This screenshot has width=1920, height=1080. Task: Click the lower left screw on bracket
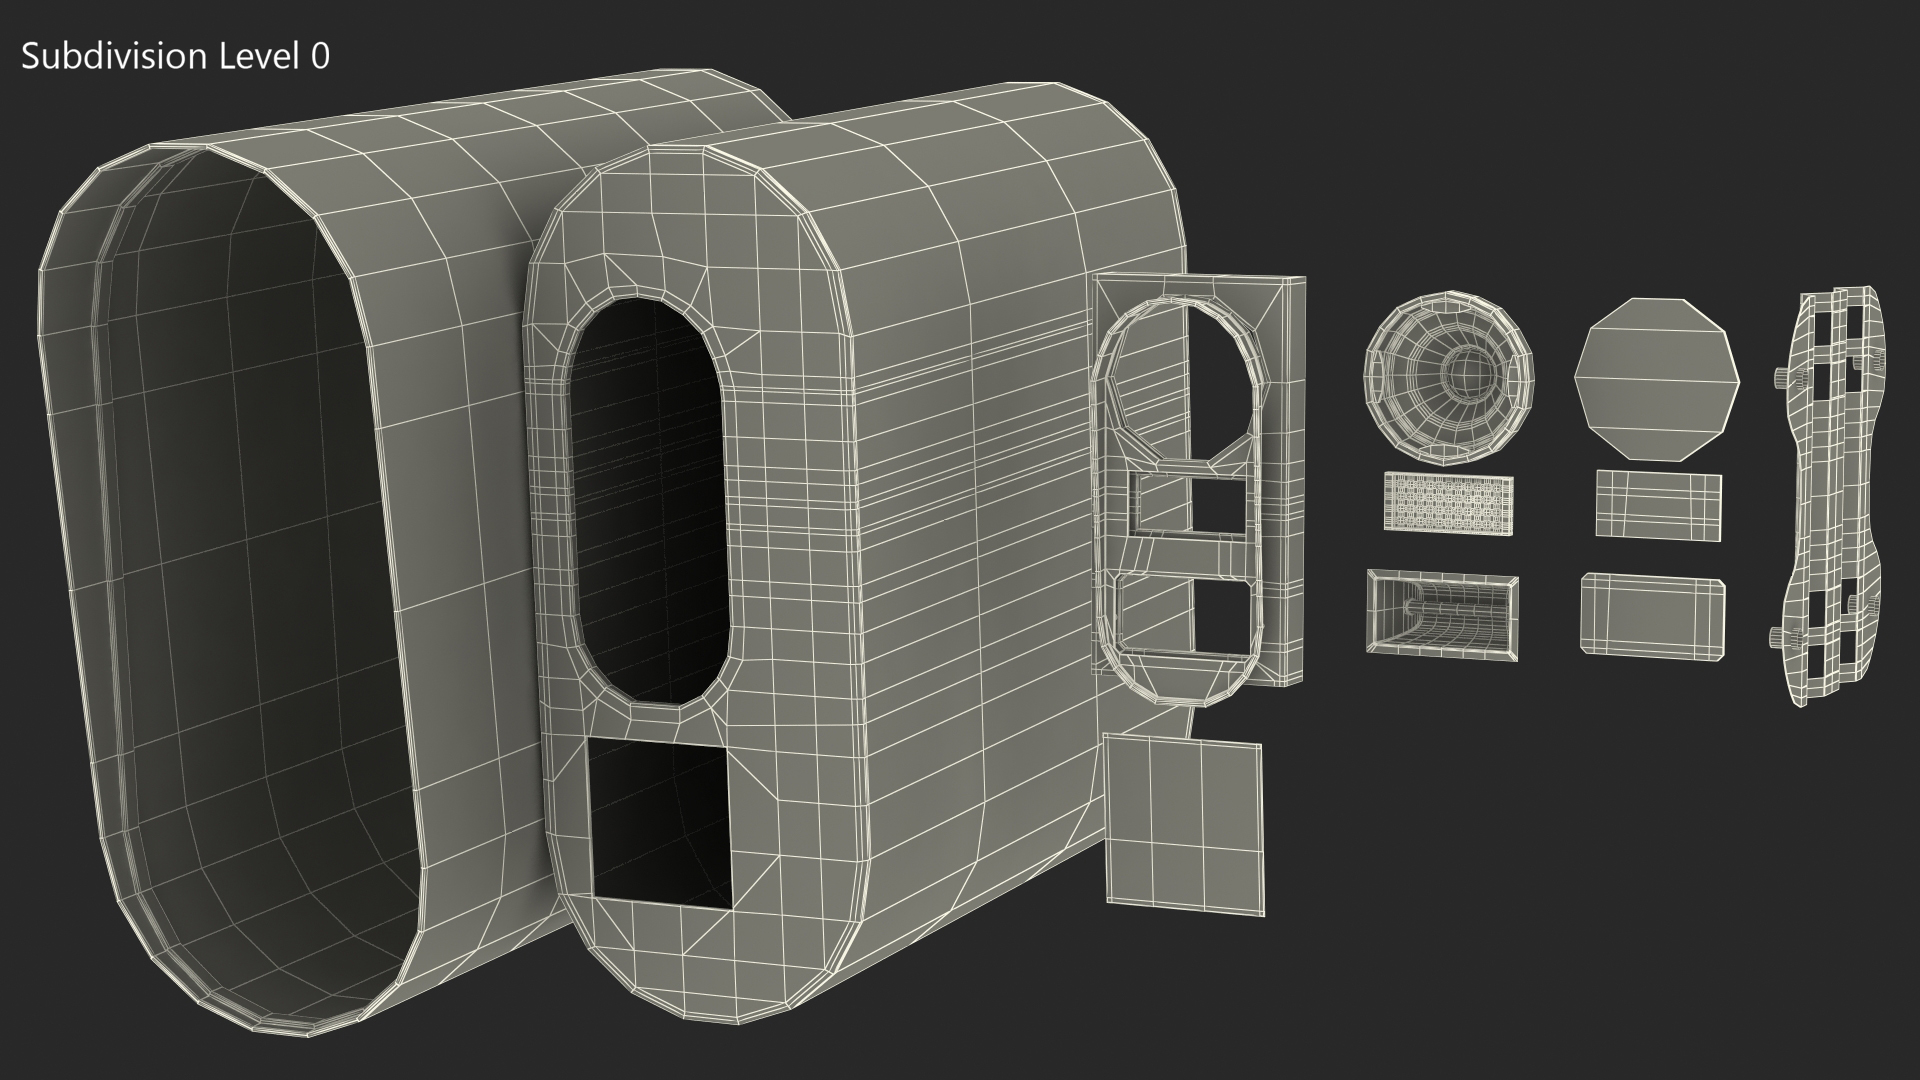(1776, 637)
